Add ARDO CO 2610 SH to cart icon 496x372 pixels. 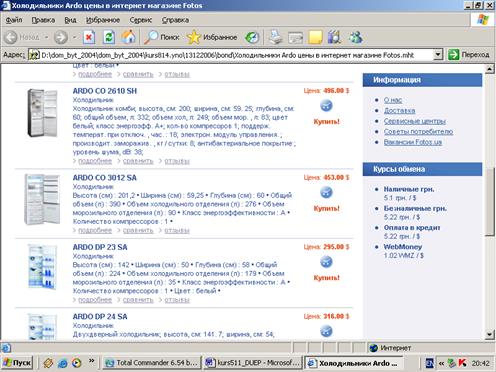pyautogui.click(x=326, y=106)
